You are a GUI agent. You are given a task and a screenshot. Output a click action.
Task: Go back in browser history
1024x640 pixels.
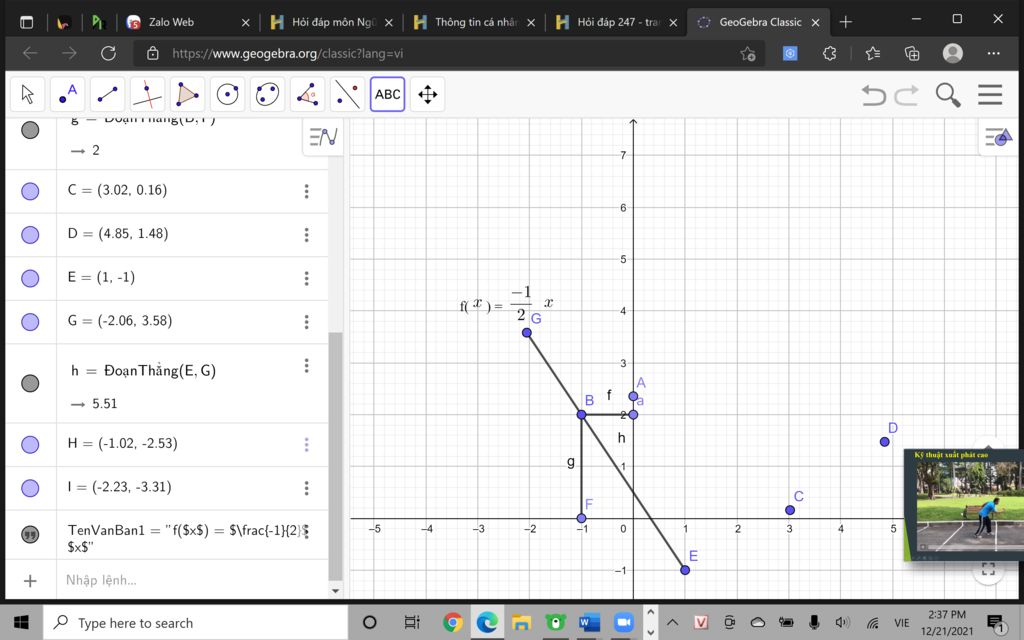(x=30, y=54)
